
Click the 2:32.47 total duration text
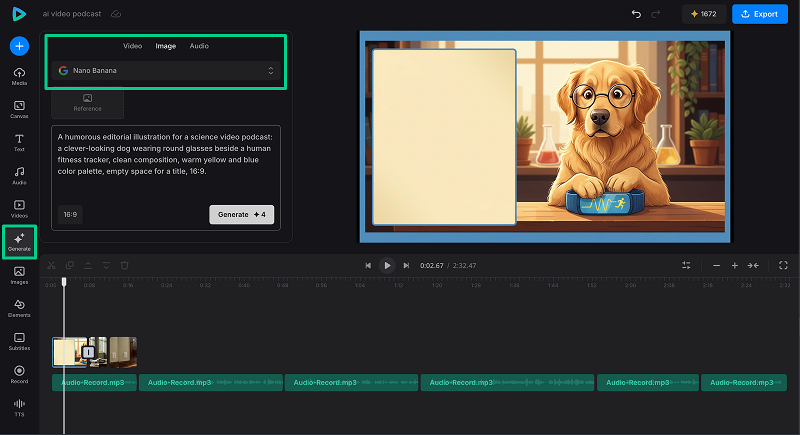[x=464, y=266]
